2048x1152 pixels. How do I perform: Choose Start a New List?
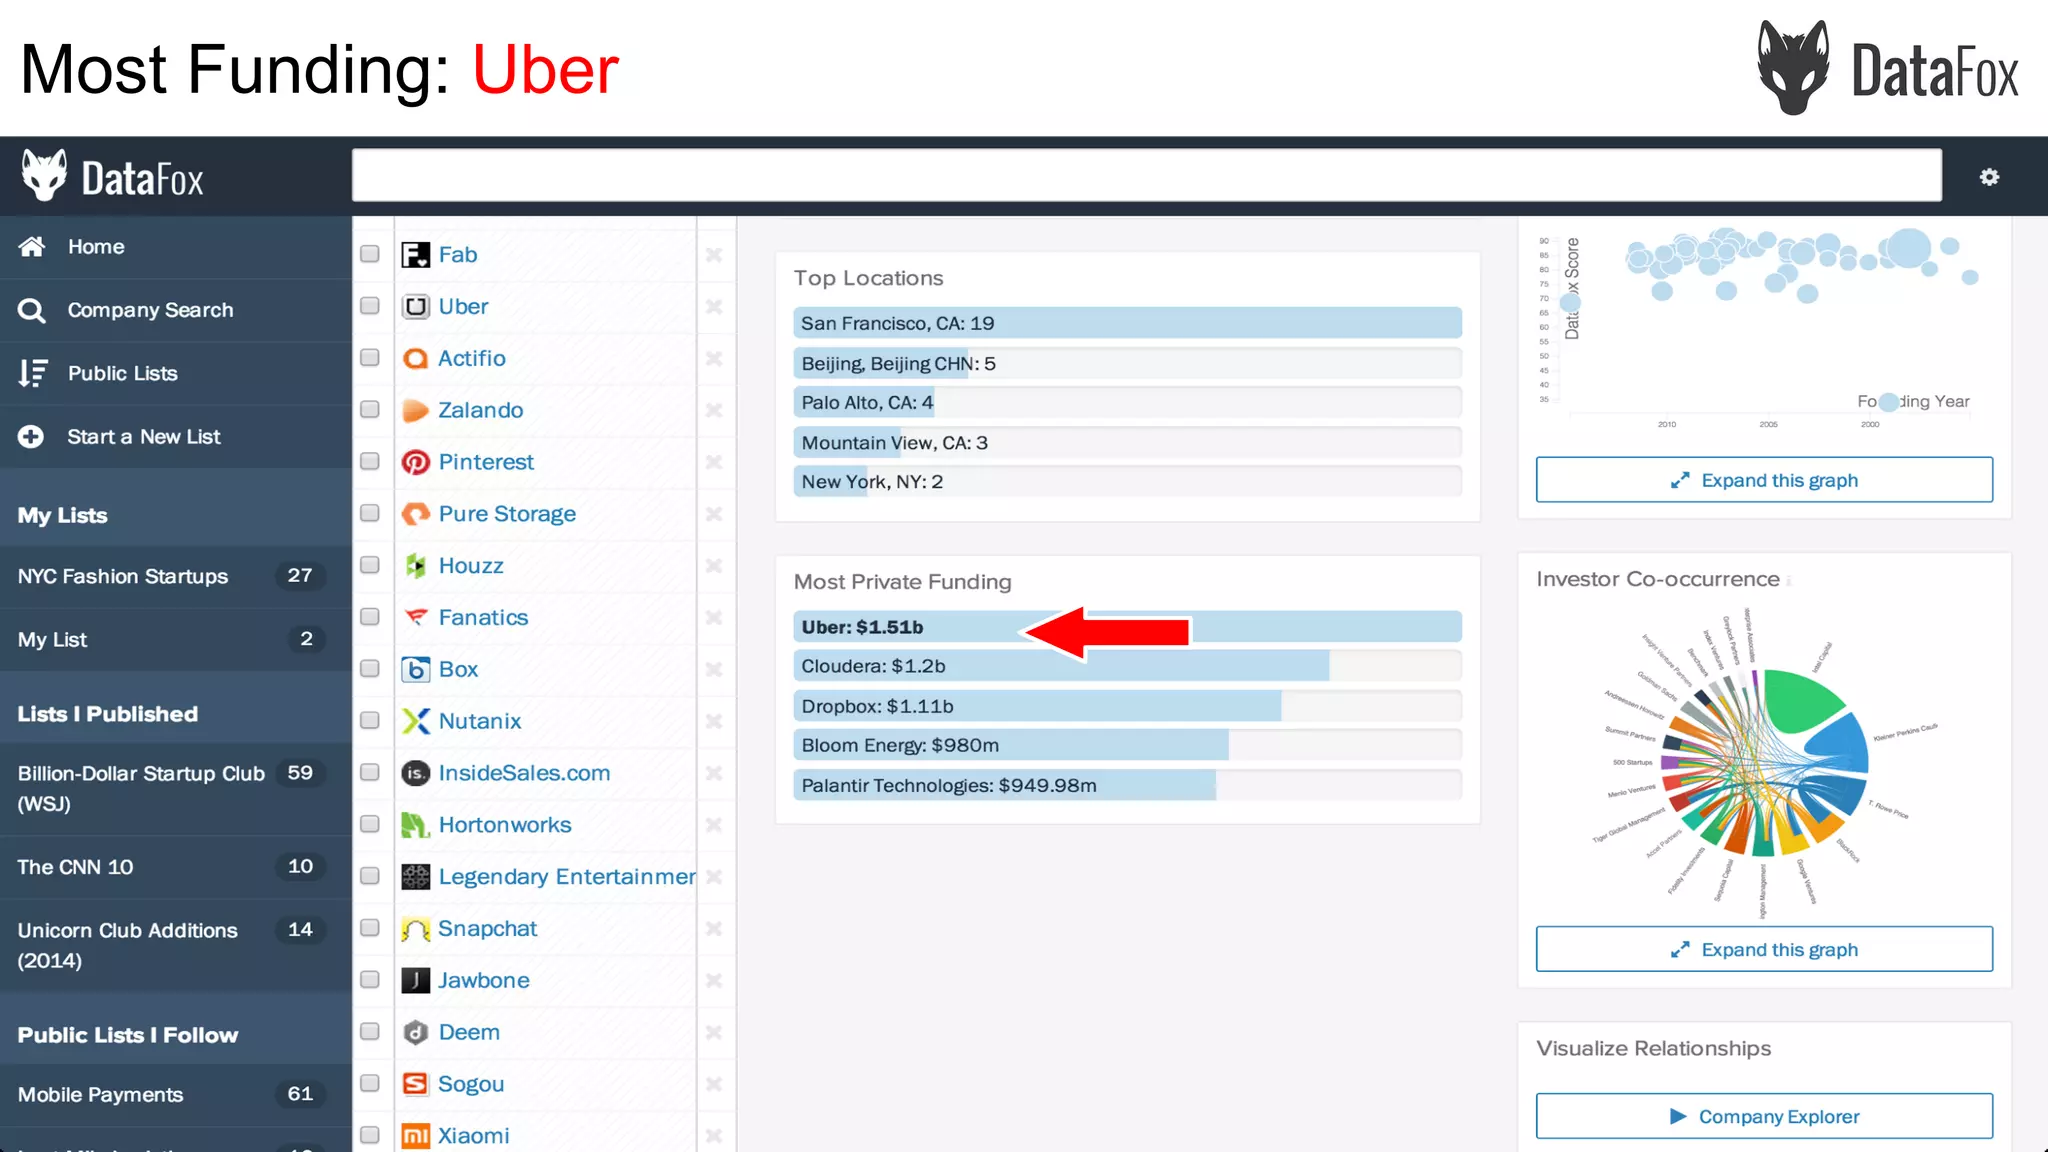pyautogui.click(x=175, y=437)
